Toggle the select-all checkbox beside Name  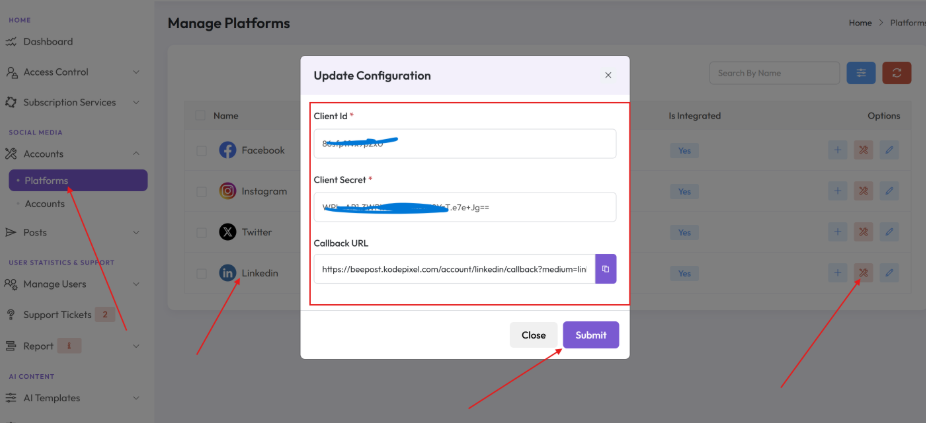click(201, 116)
